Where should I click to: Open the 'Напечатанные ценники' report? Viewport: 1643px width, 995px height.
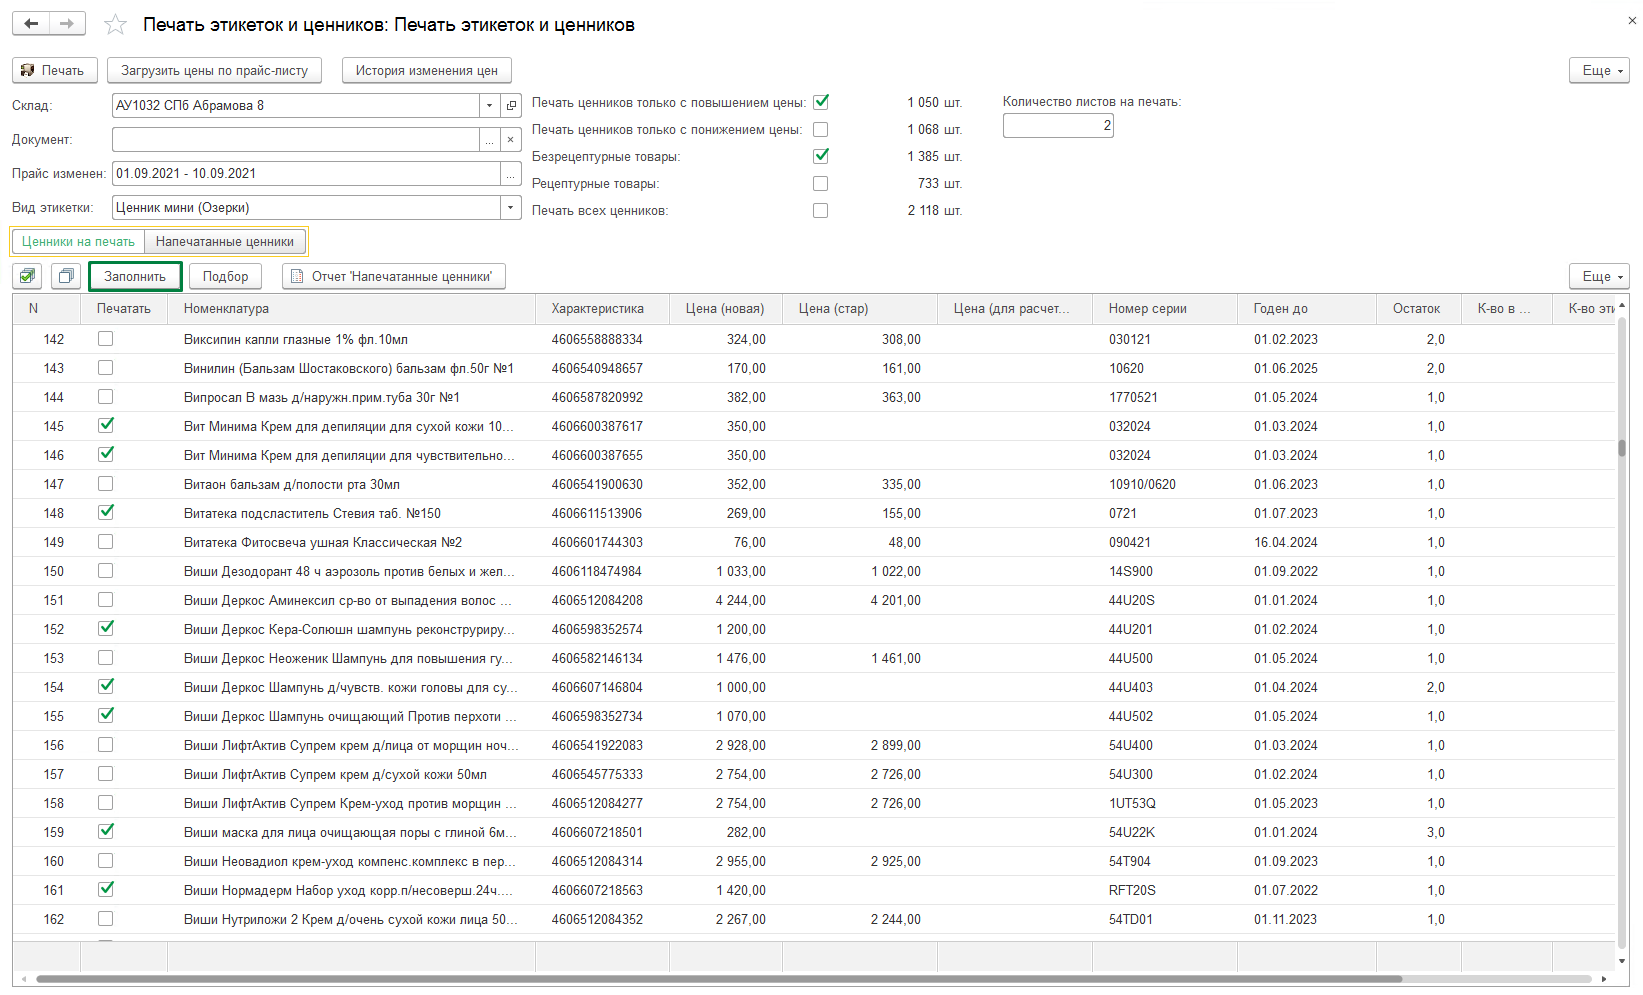point(393,276)
